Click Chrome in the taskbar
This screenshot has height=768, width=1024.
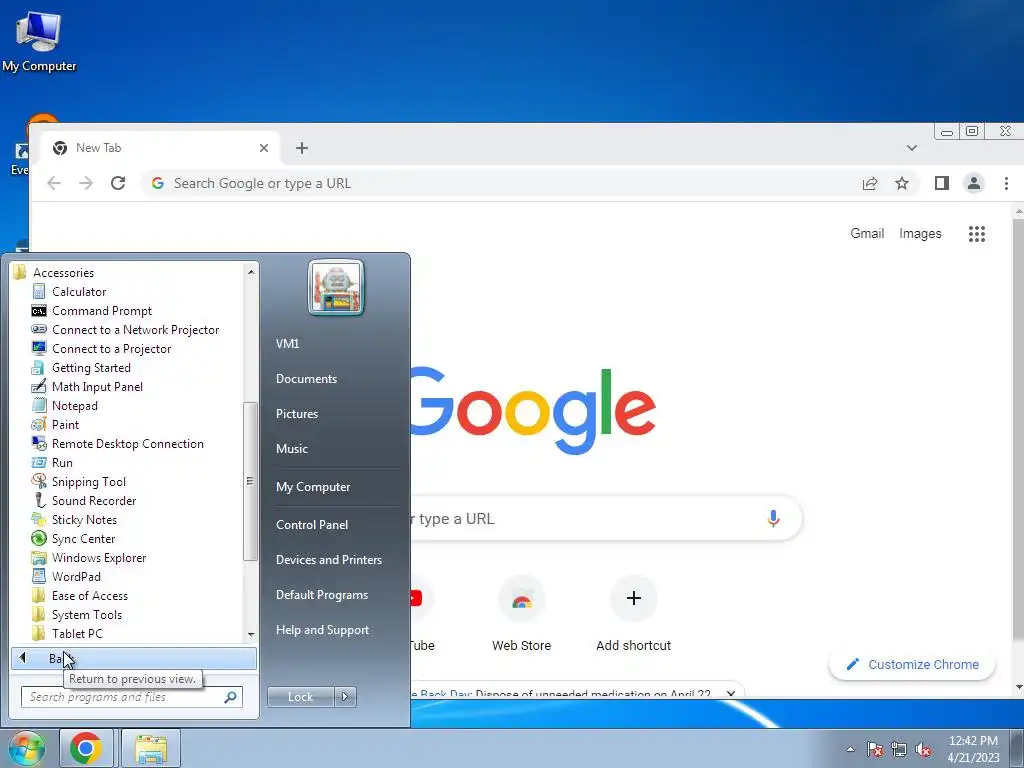tap(86, 748)
